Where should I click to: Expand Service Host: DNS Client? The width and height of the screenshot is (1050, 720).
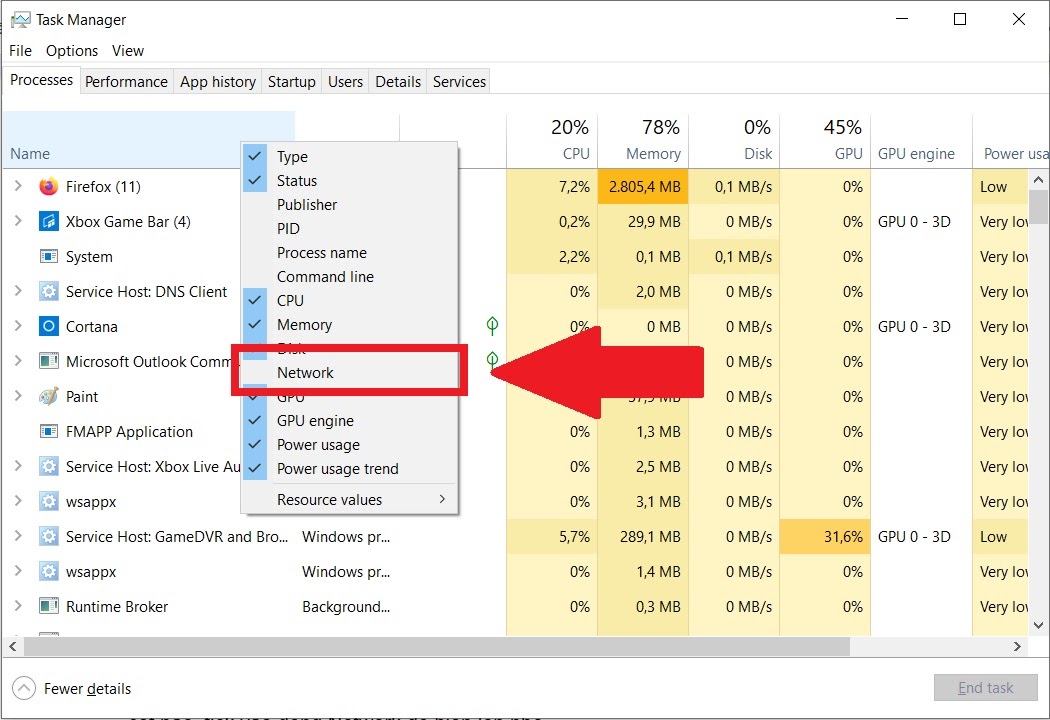[18, 291]
